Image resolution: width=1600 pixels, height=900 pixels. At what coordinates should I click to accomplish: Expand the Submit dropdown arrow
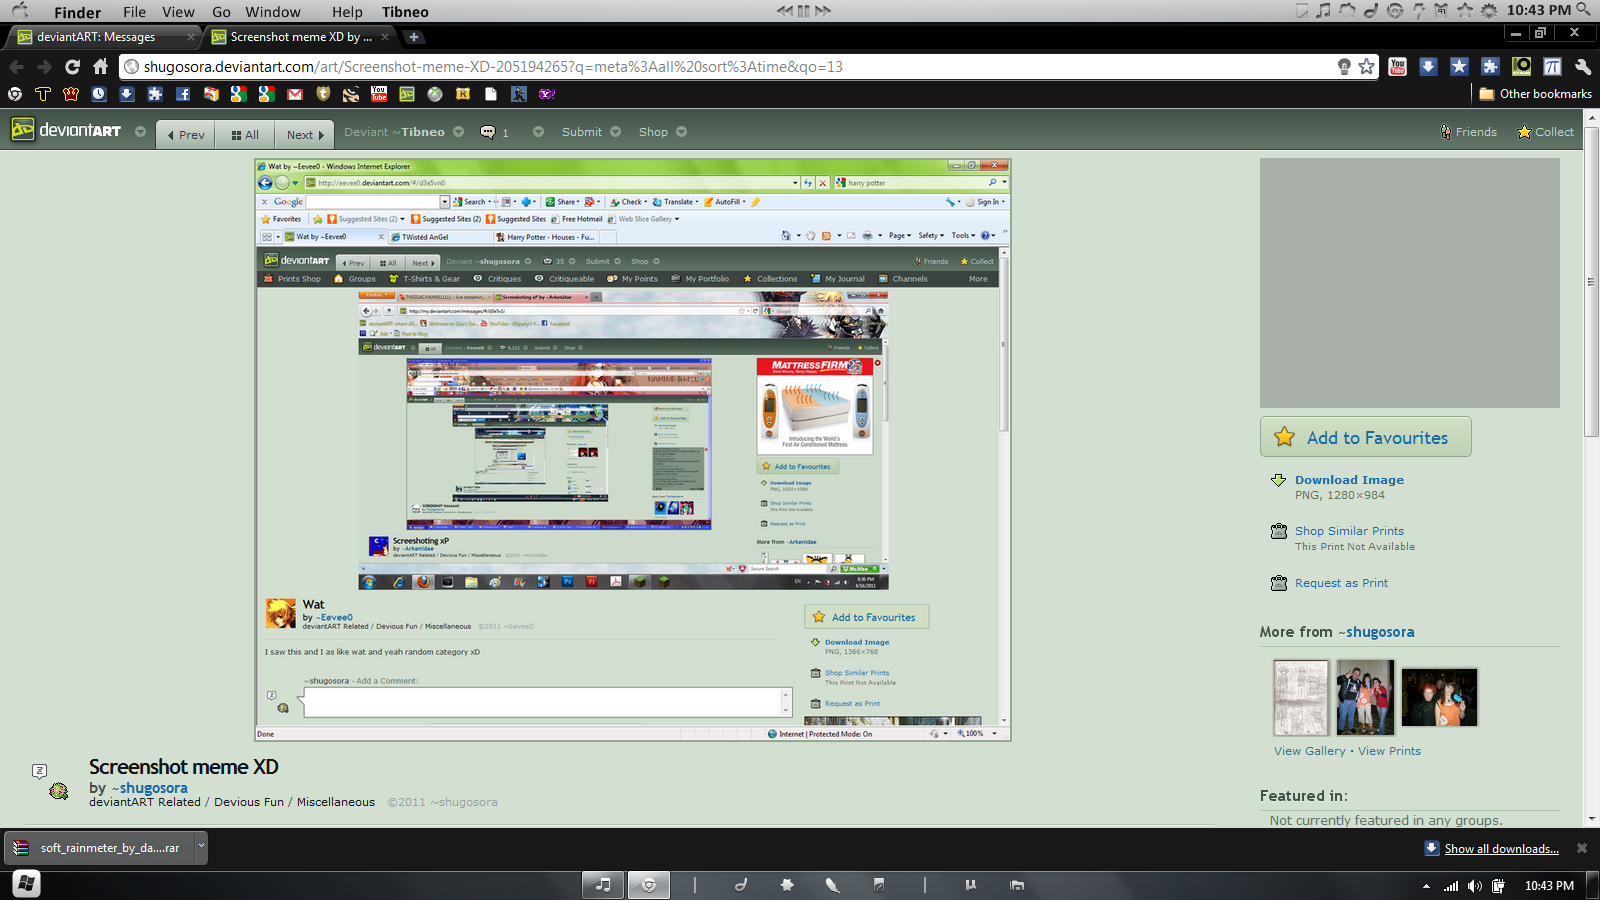[x=616, y=132]
